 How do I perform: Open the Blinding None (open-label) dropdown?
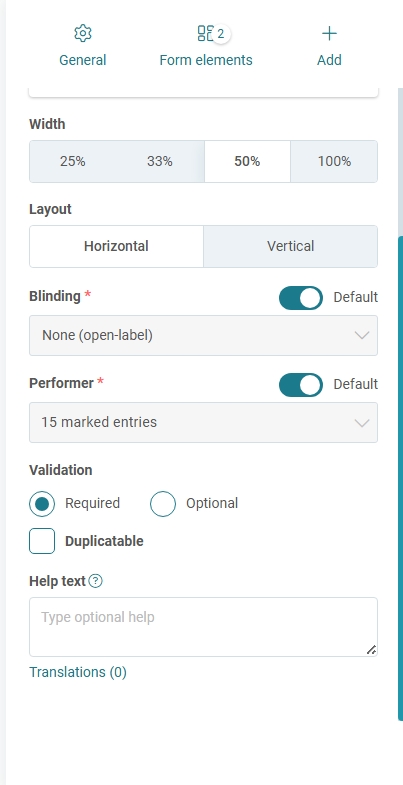tap(203, 335)
